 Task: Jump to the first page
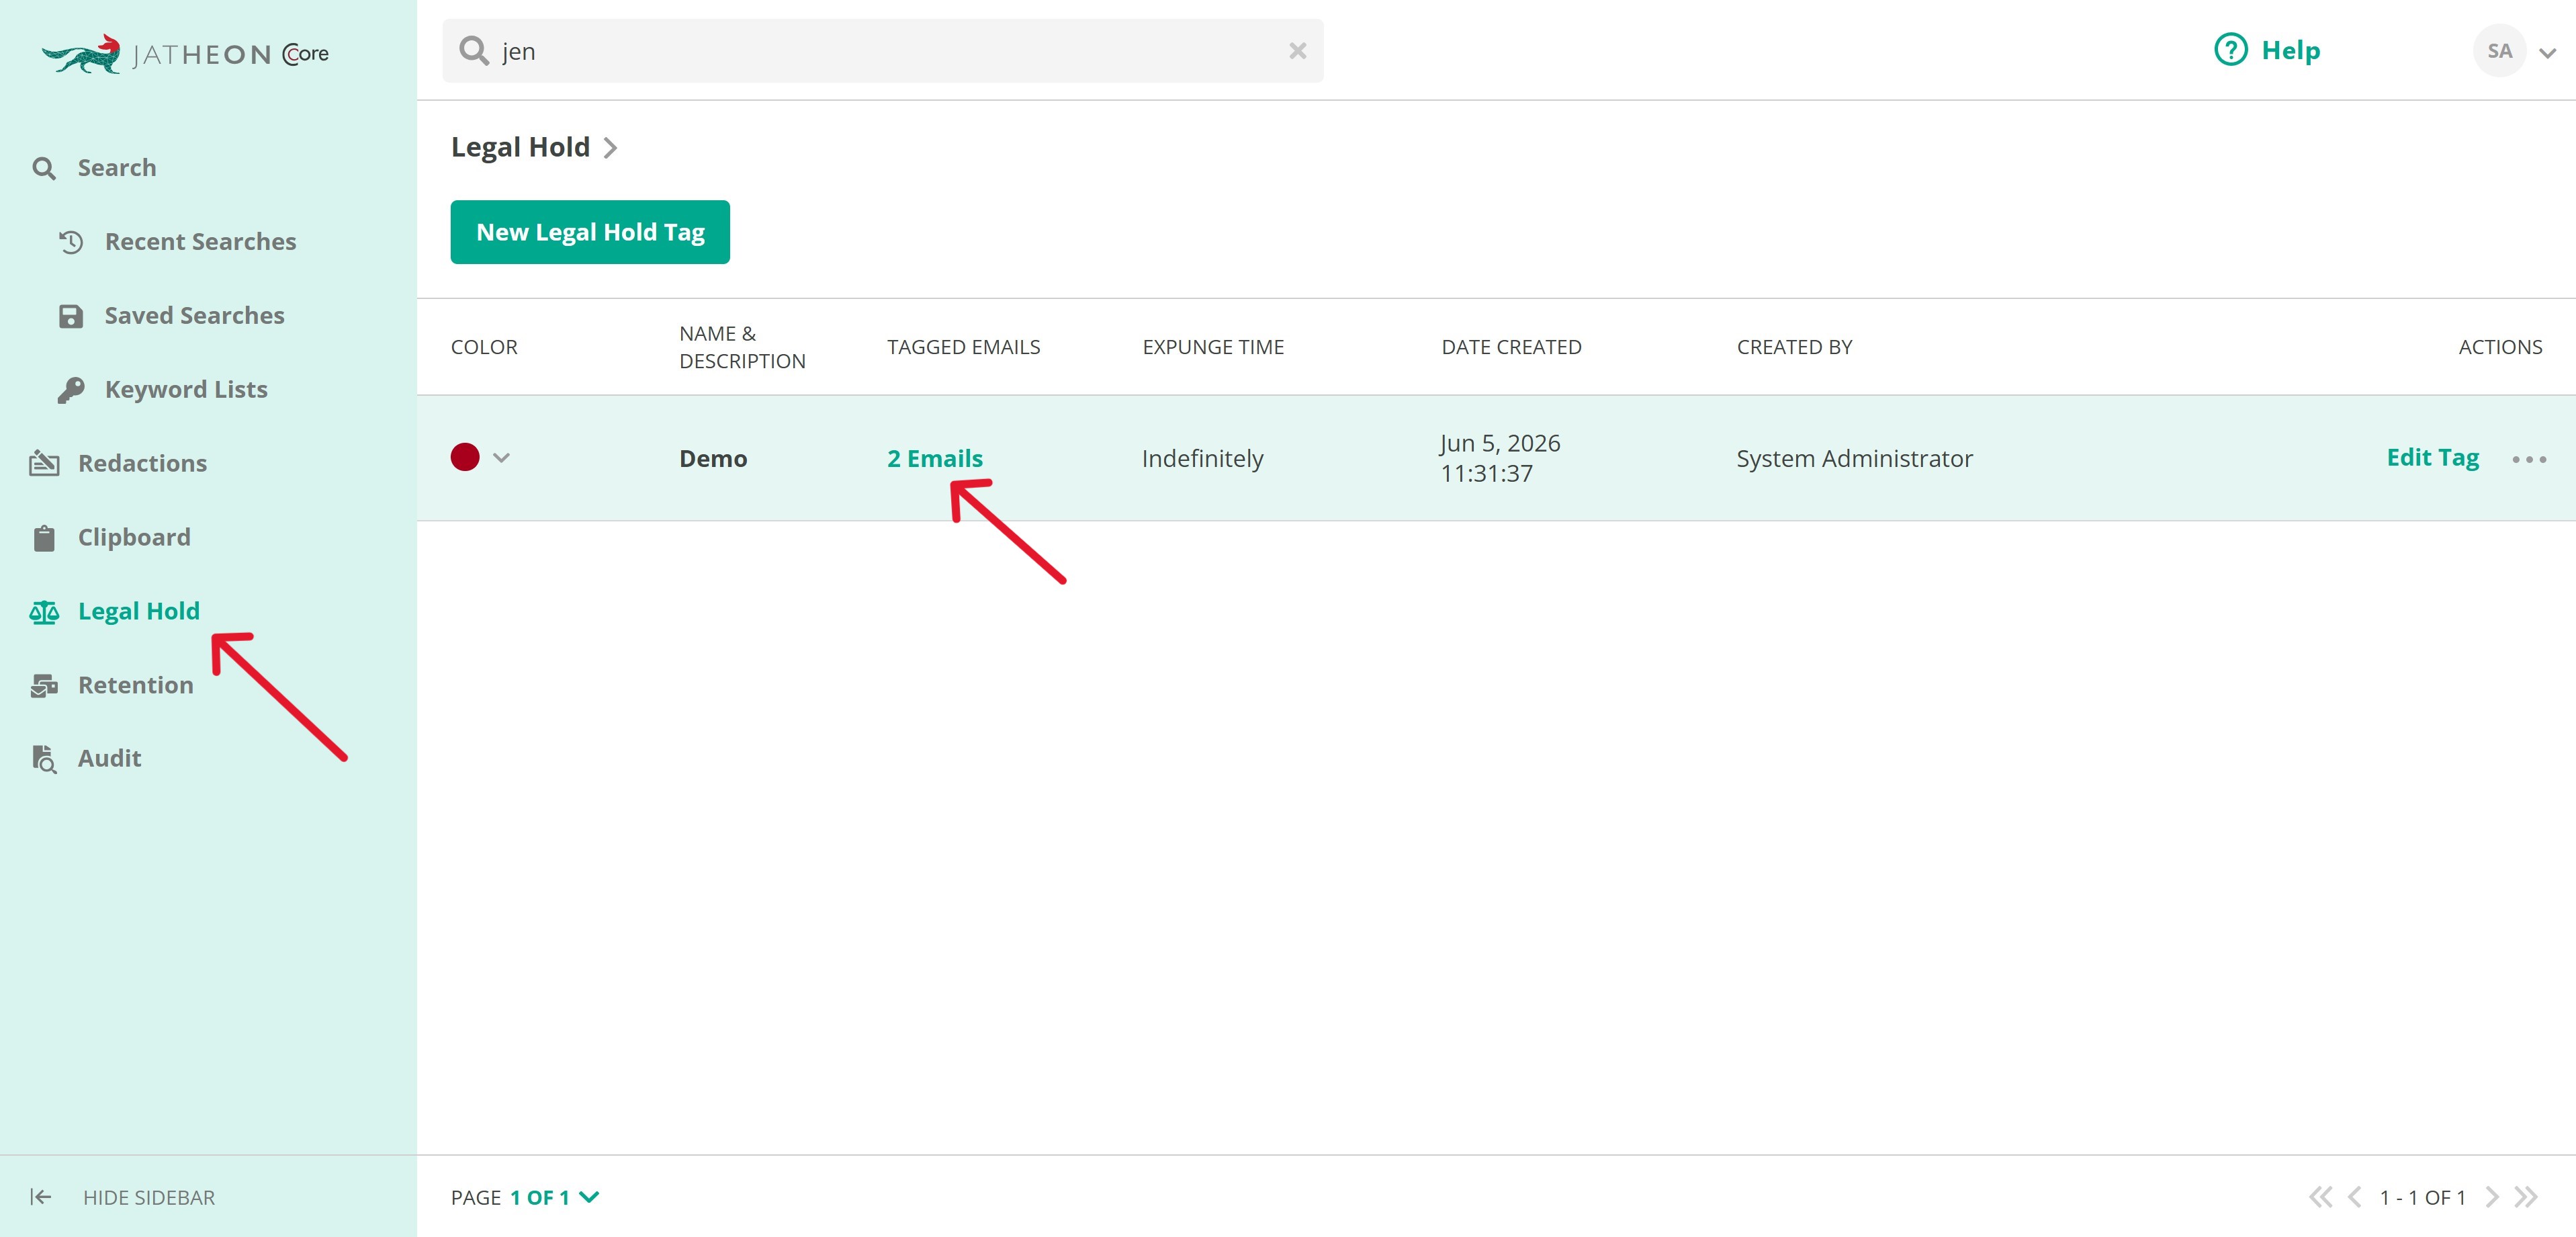click(x=2320, y=1197)
